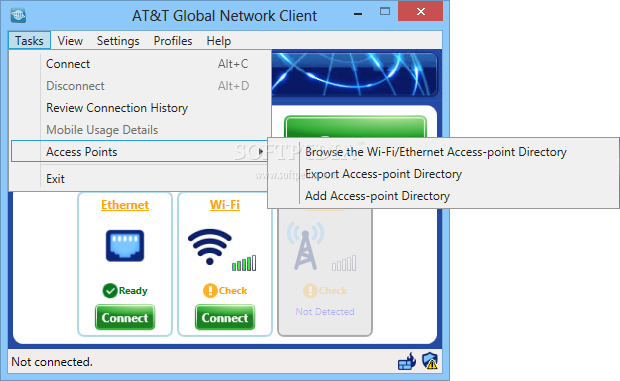Click the cellular tower icon
This screenshot has height=381, width=620.
305,246
